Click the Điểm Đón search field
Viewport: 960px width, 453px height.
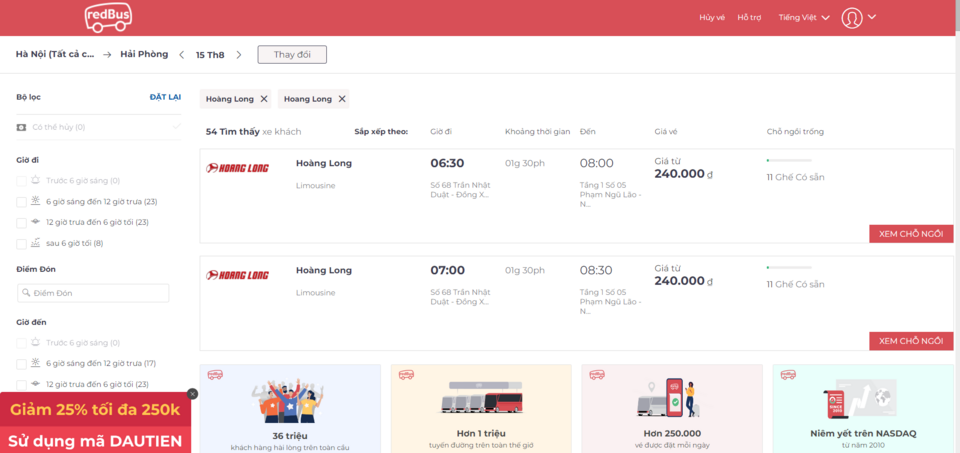93,293
